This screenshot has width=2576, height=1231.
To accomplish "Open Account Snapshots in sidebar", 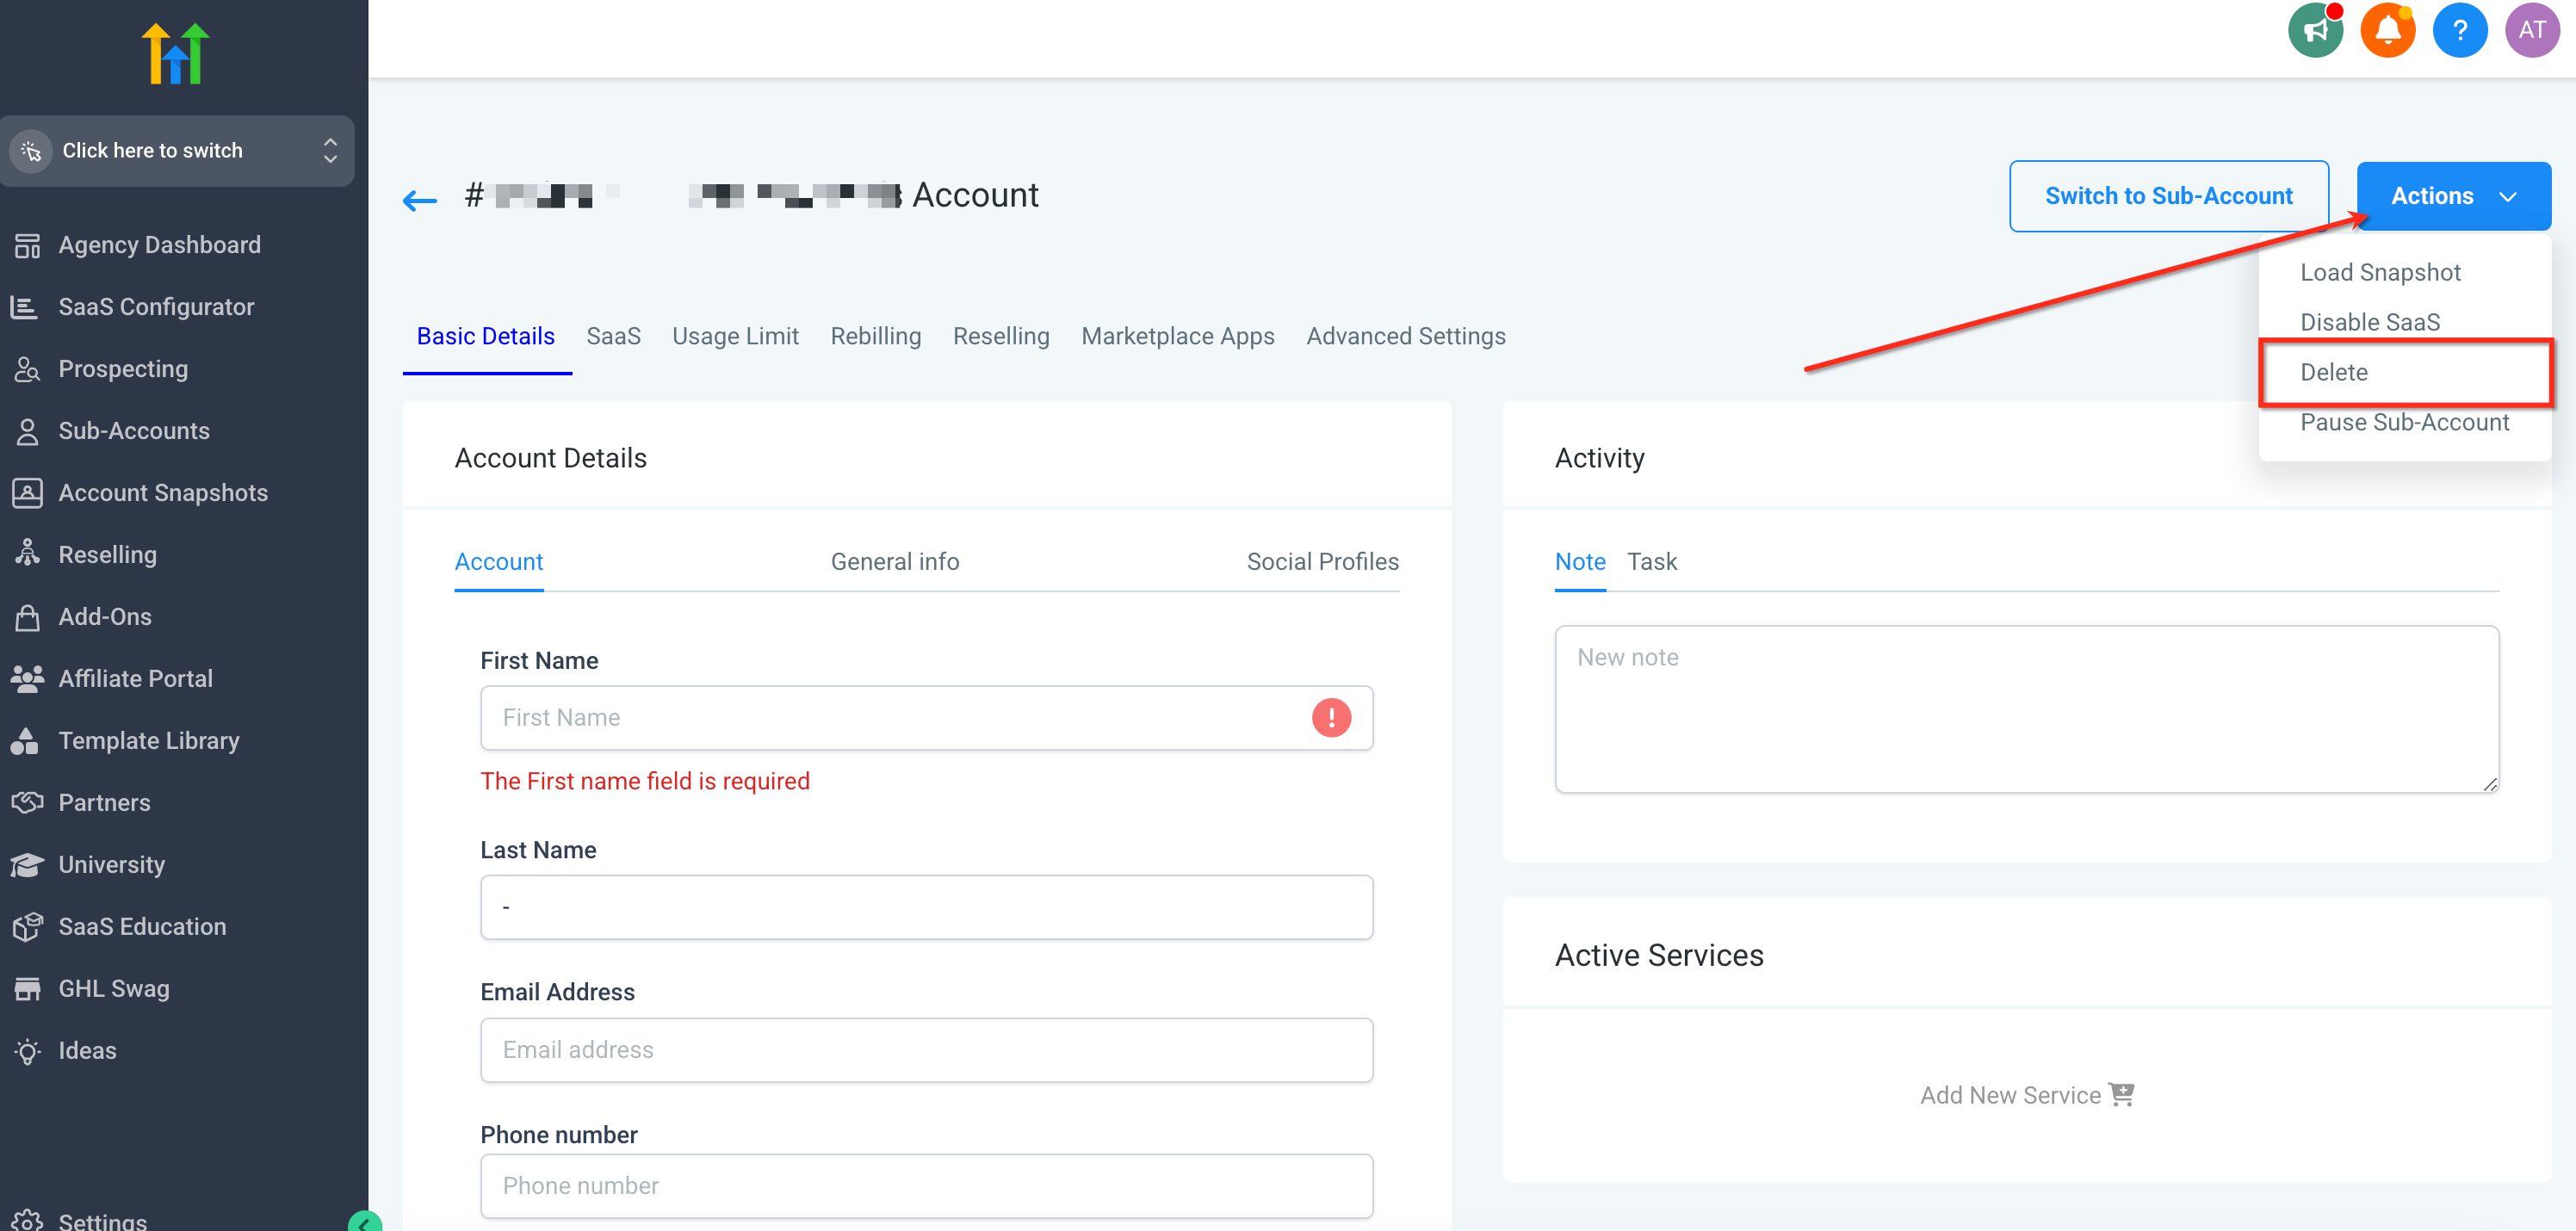I will coord(162,493).
